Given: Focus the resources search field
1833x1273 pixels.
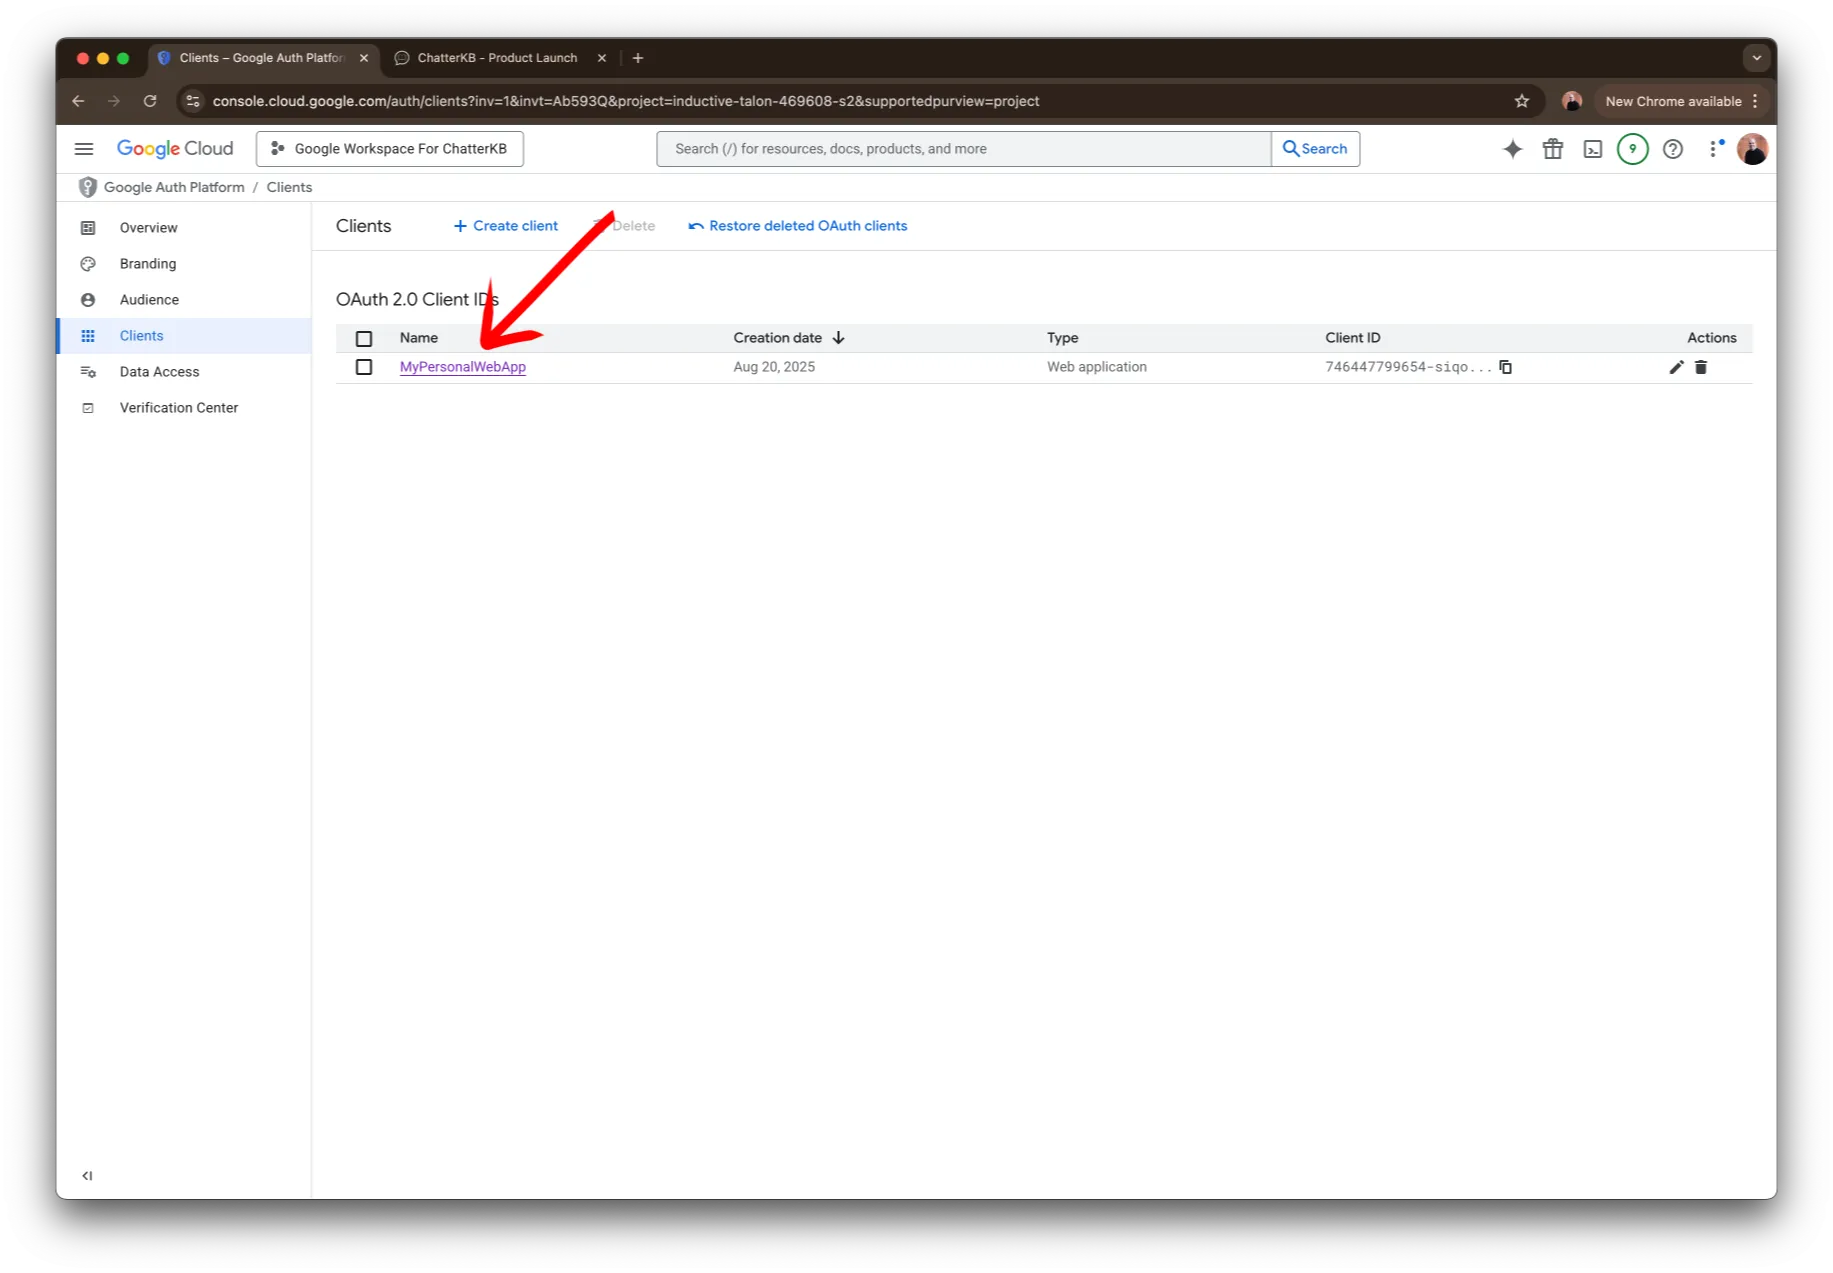Looking at the screenshot, I should click(963, 149).
